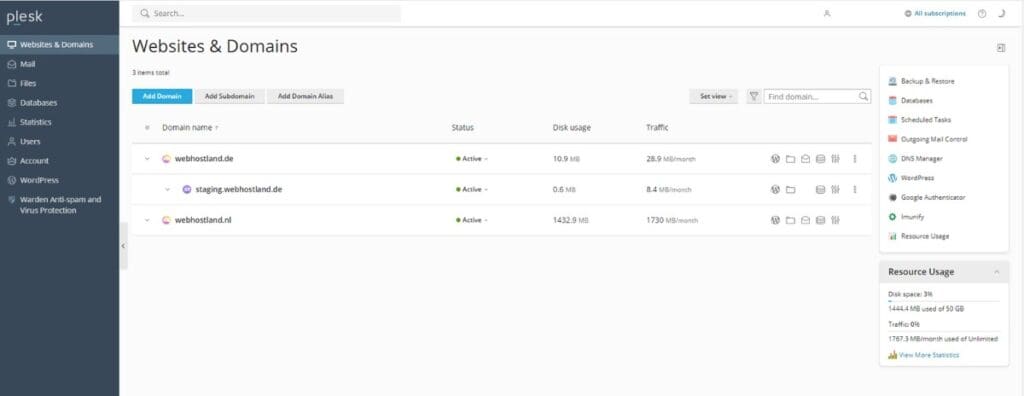Click the top Search field
The image size is (1024, 396).
tap(266, 13)
